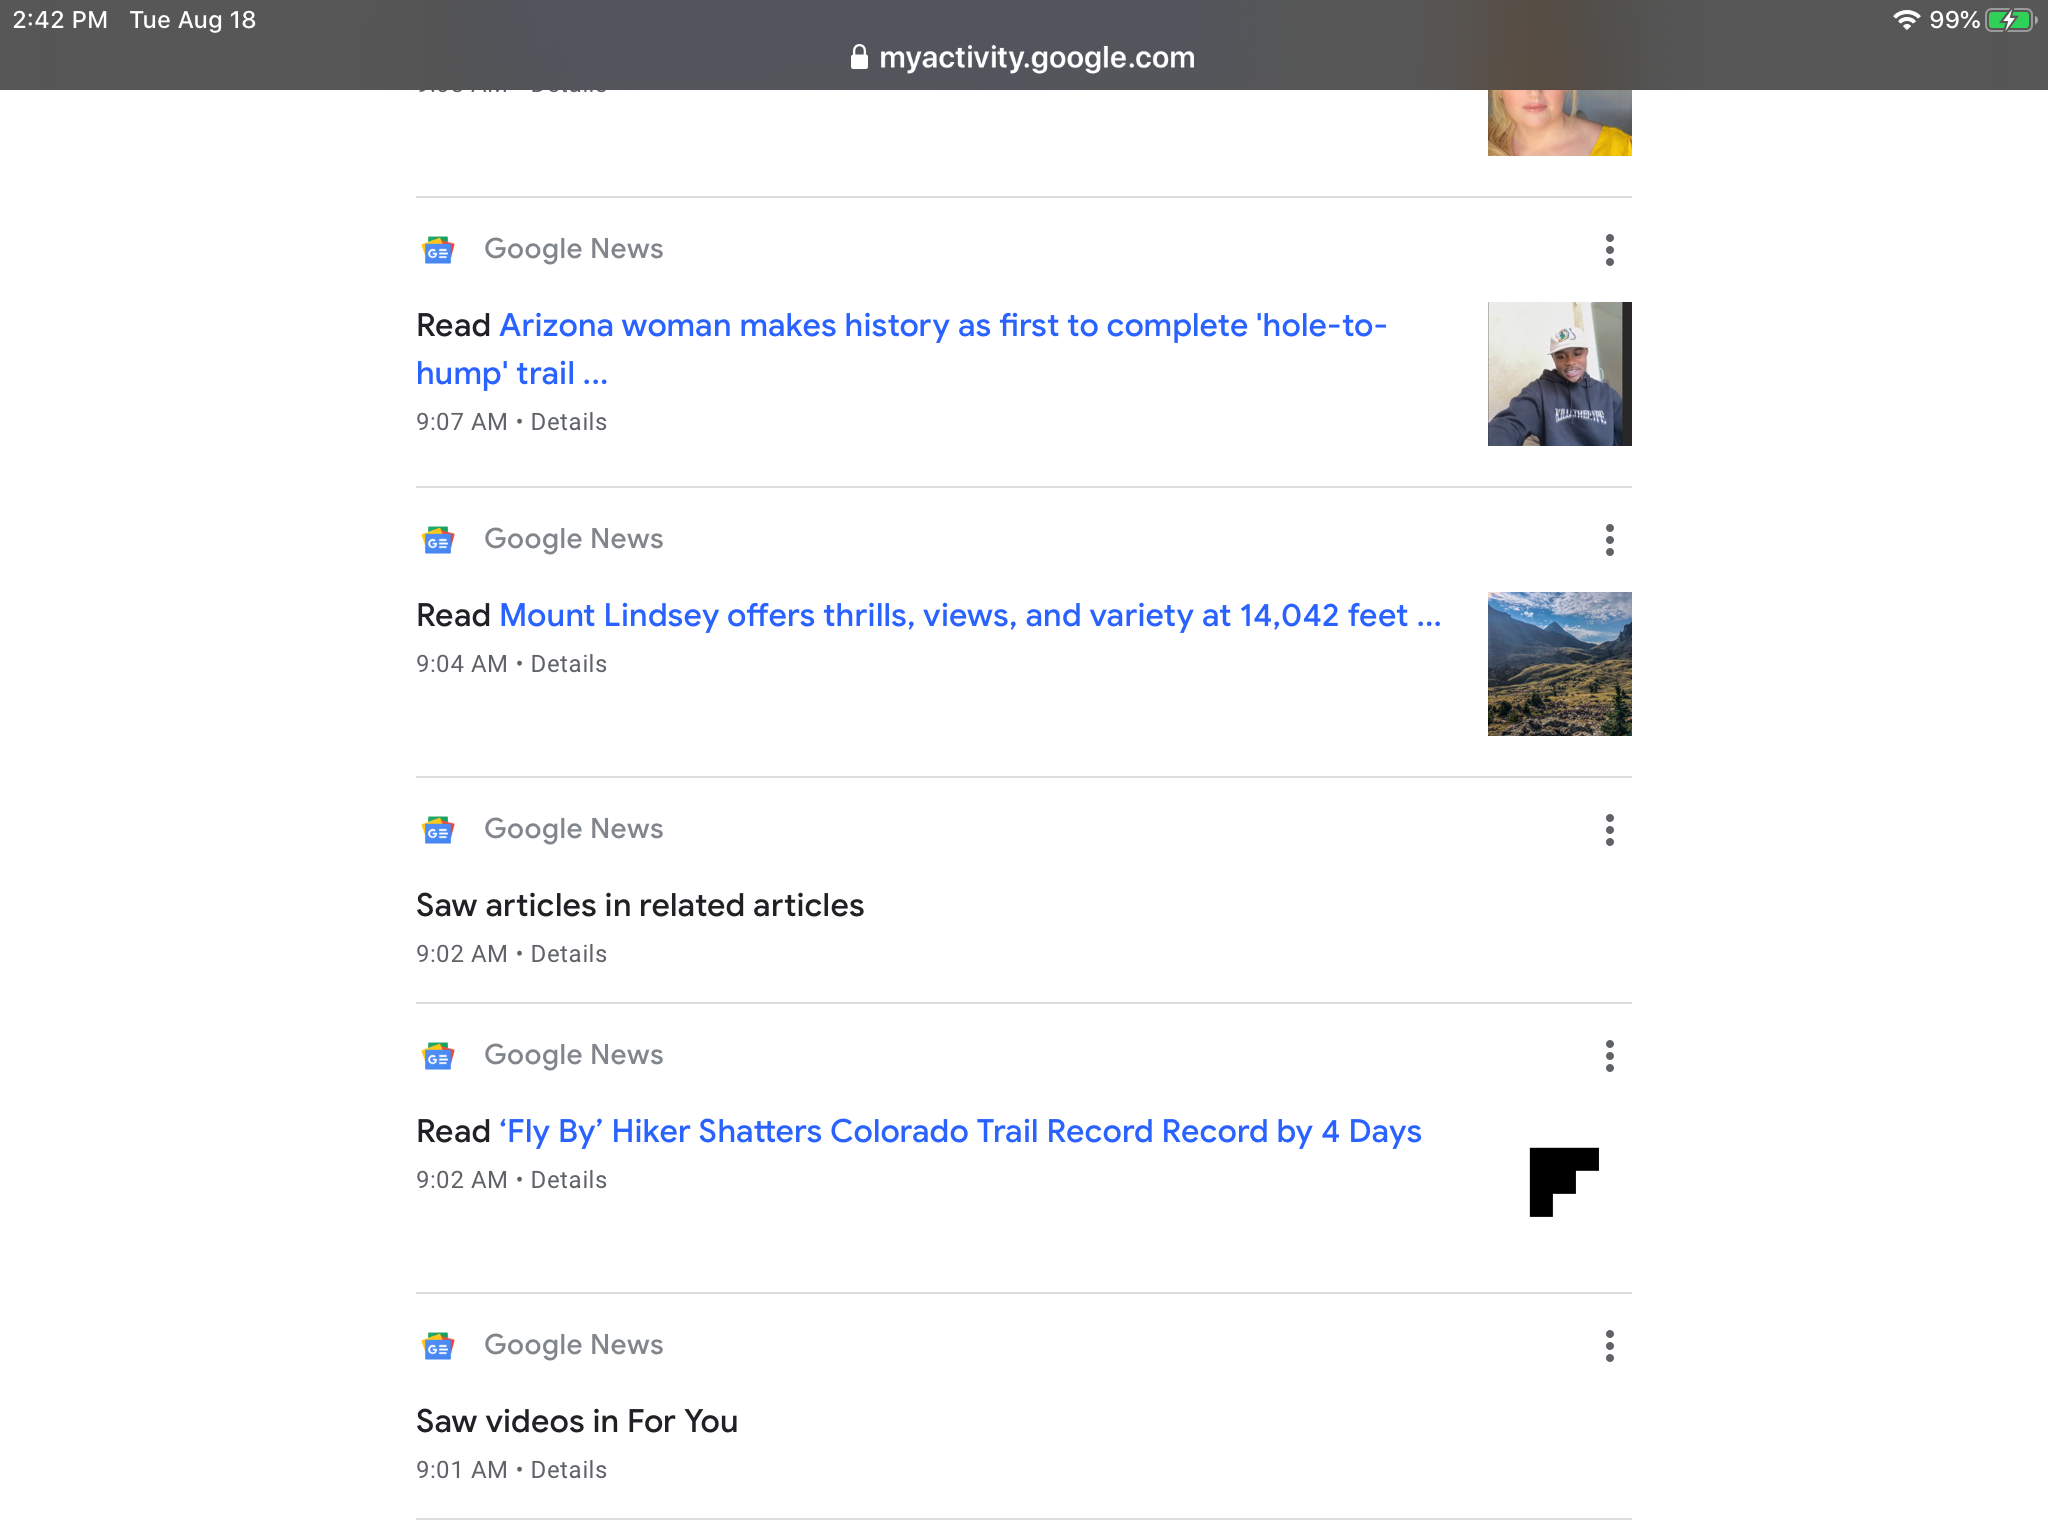Open three-dot menu for Arizona woman article
This screenshot has width=2048, height=1536.
[1609, 250]
